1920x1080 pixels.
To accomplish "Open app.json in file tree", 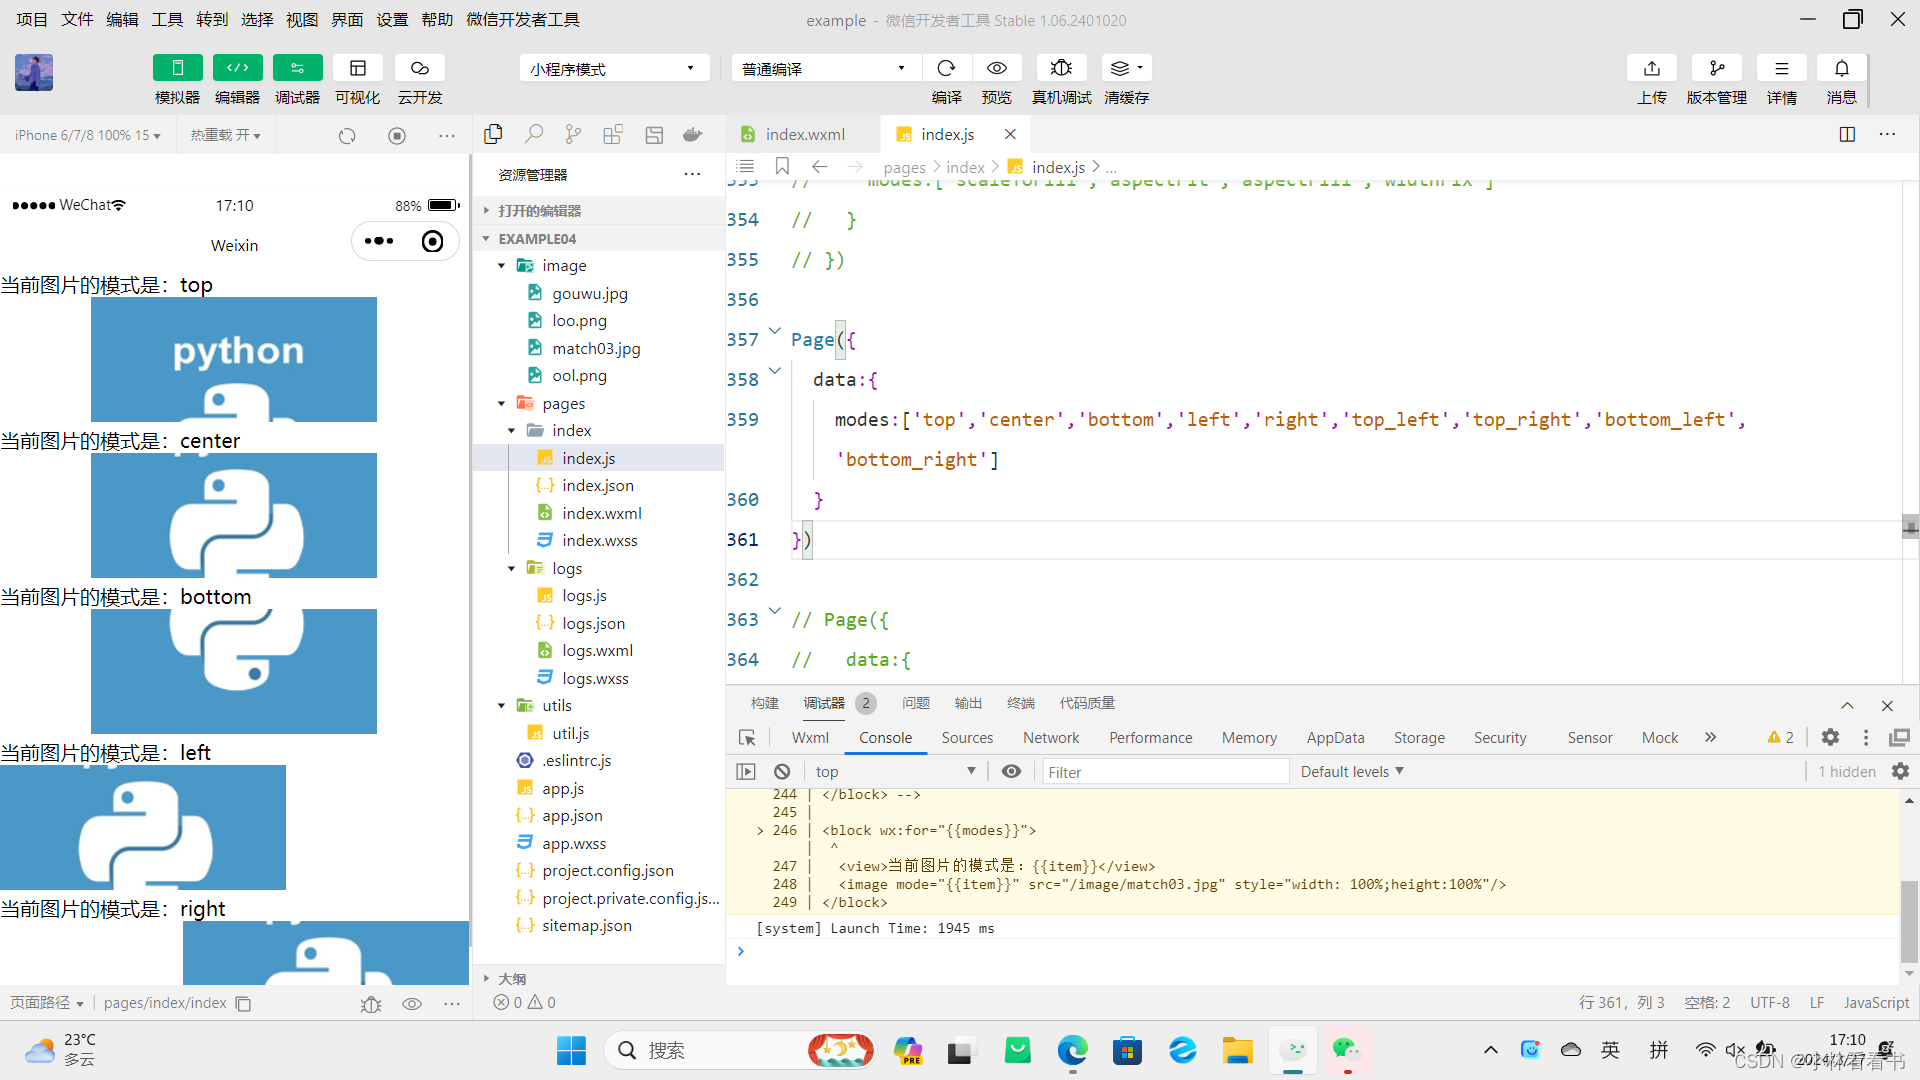I will [x=572, y=815].
